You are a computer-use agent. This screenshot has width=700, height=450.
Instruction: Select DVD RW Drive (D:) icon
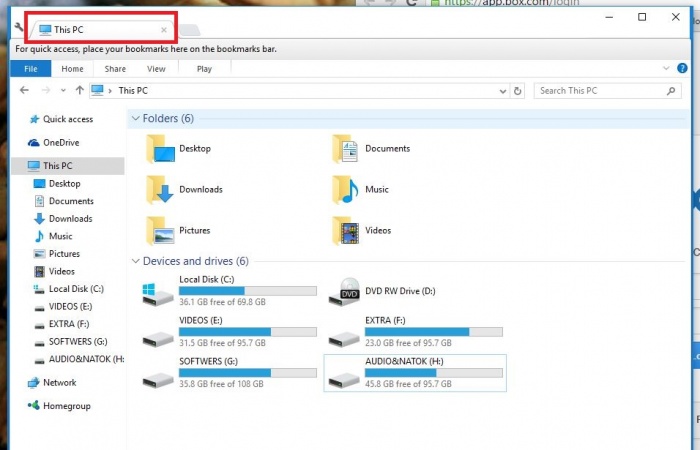click(x=344, y=292)
